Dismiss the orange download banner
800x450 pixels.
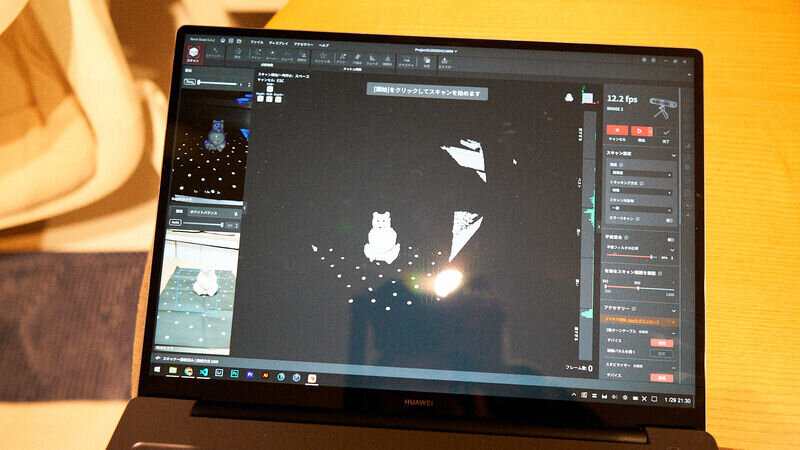[x=673, y=322]
